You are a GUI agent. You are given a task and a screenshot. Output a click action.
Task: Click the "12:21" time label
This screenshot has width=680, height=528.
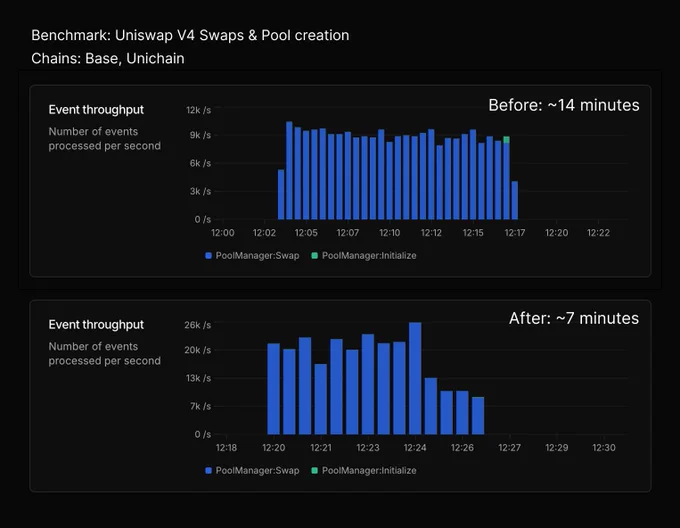pyautogui.click(x=321, y=448)
